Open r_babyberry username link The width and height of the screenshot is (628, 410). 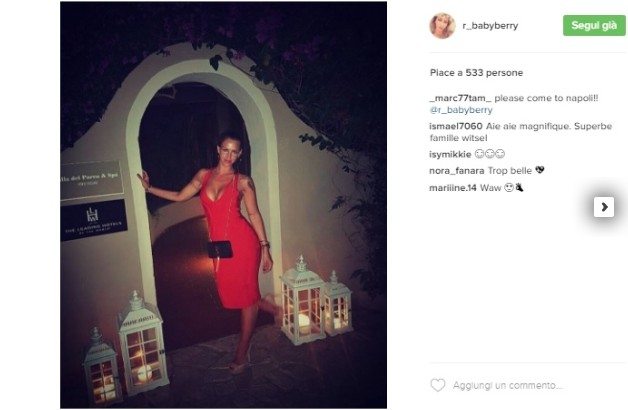[x=490, y=26]
